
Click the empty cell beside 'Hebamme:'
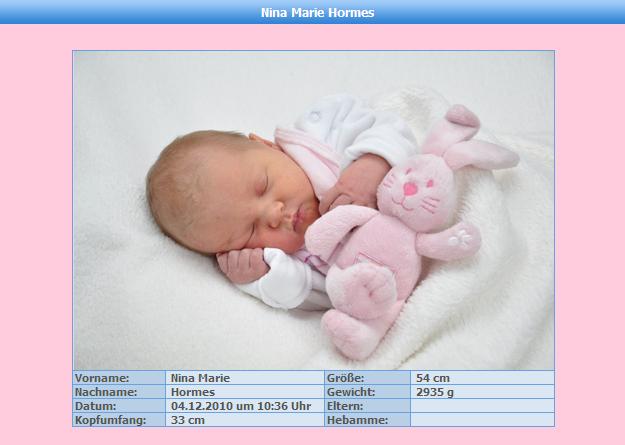tap(481, 420)
